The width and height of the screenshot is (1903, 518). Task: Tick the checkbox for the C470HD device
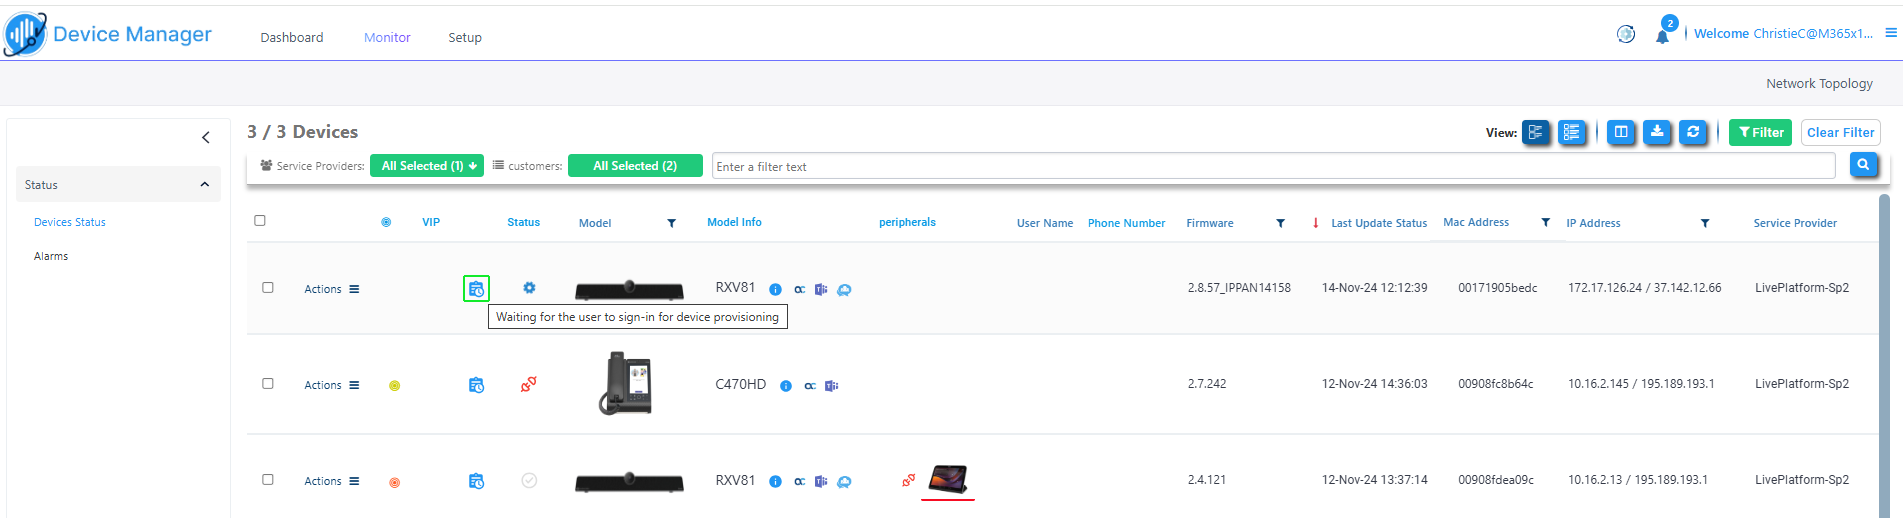tap(268, 383)
